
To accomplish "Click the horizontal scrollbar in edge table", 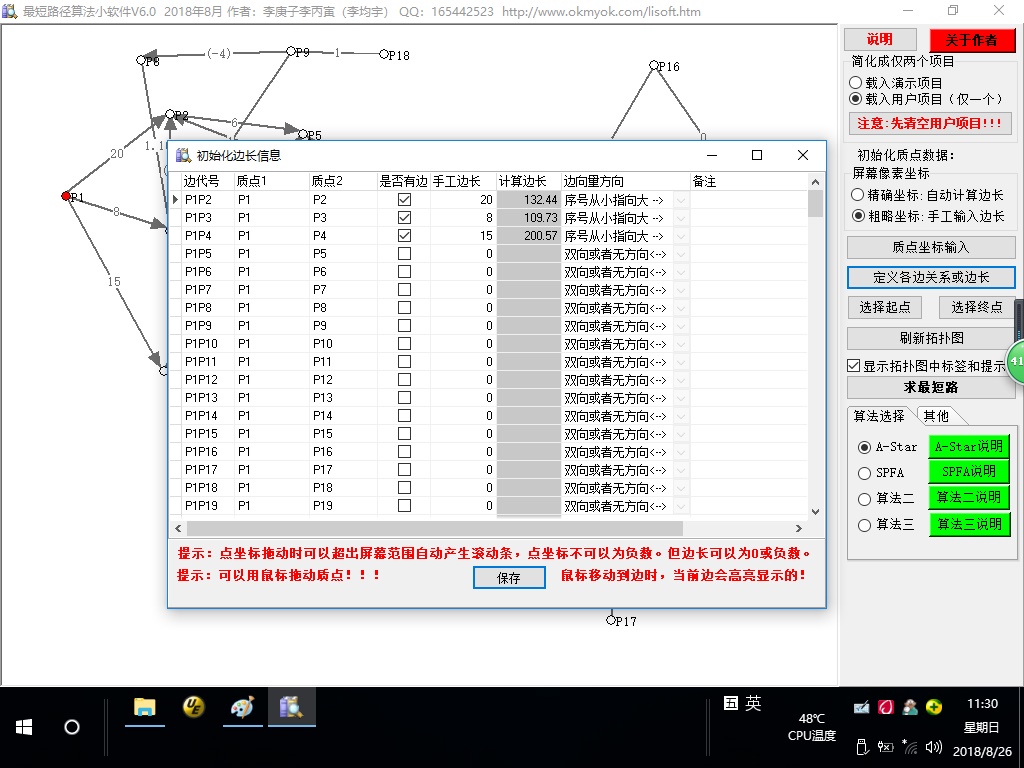I will [434, 528].
